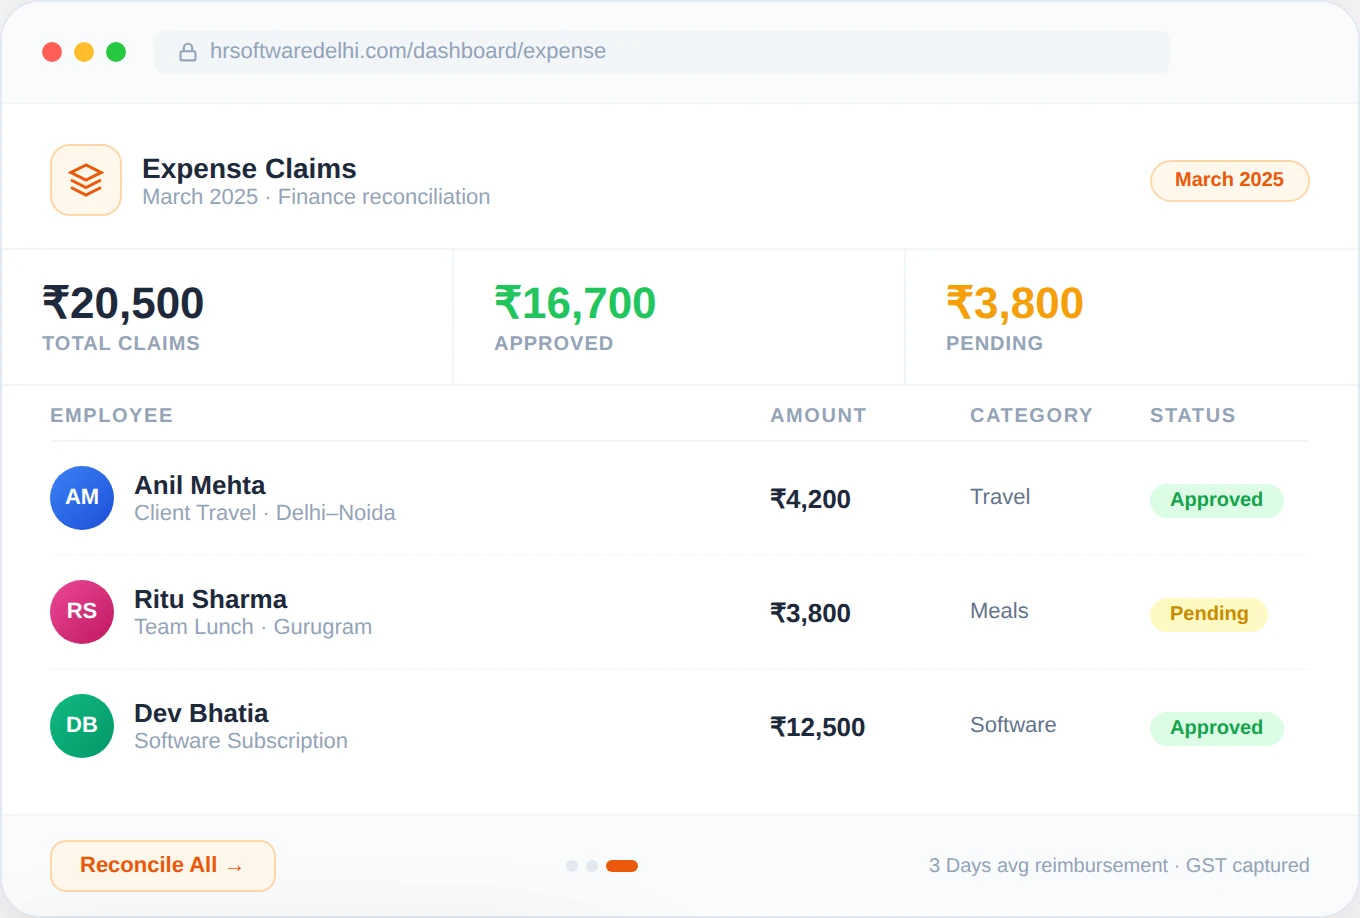This screenshot has height=918, width=1360.
Task: Select Dev Bhatia's DB avatar badge
Action: [81, 725]
